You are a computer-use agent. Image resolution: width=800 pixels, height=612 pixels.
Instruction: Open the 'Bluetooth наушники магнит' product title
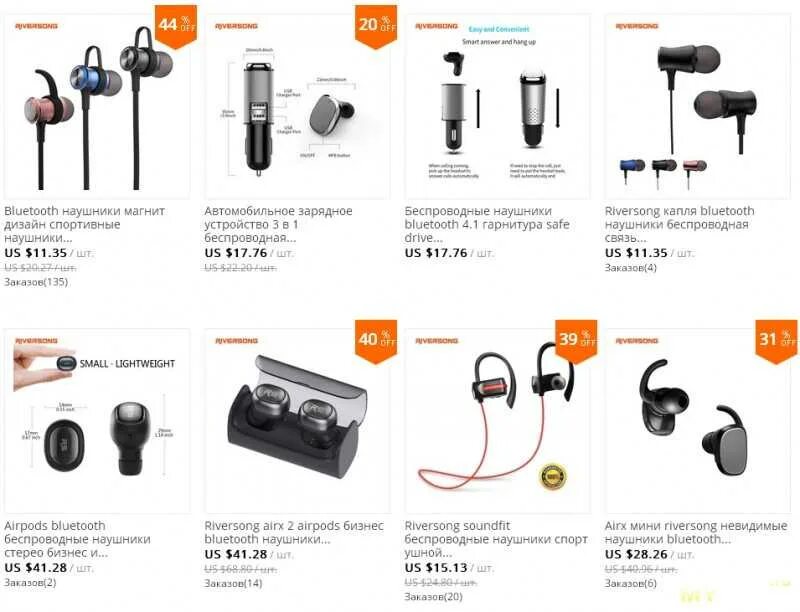coord(85,224)
